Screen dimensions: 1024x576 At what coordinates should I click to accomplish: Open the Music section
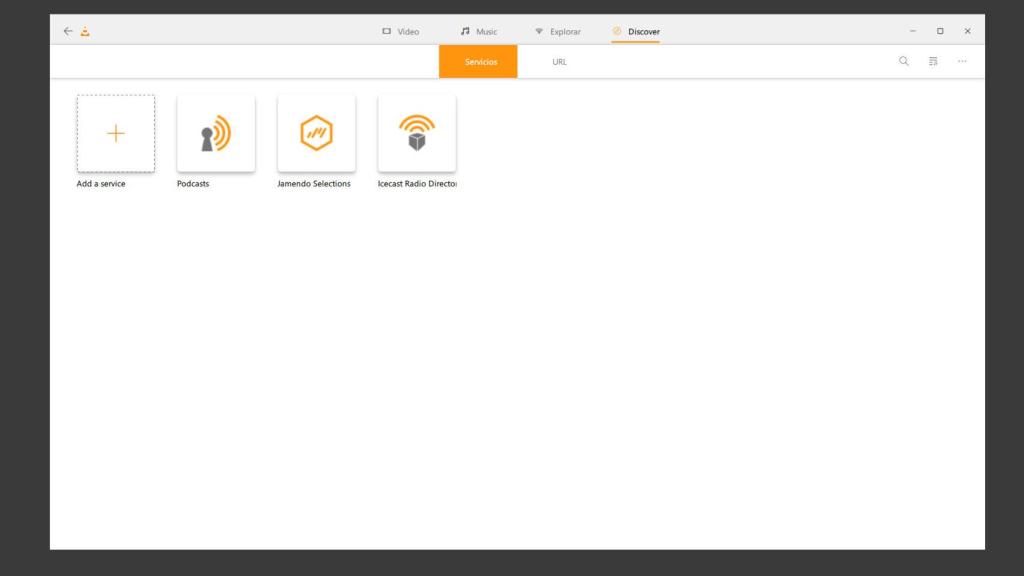pyautogui.click(x=480, y=31)
